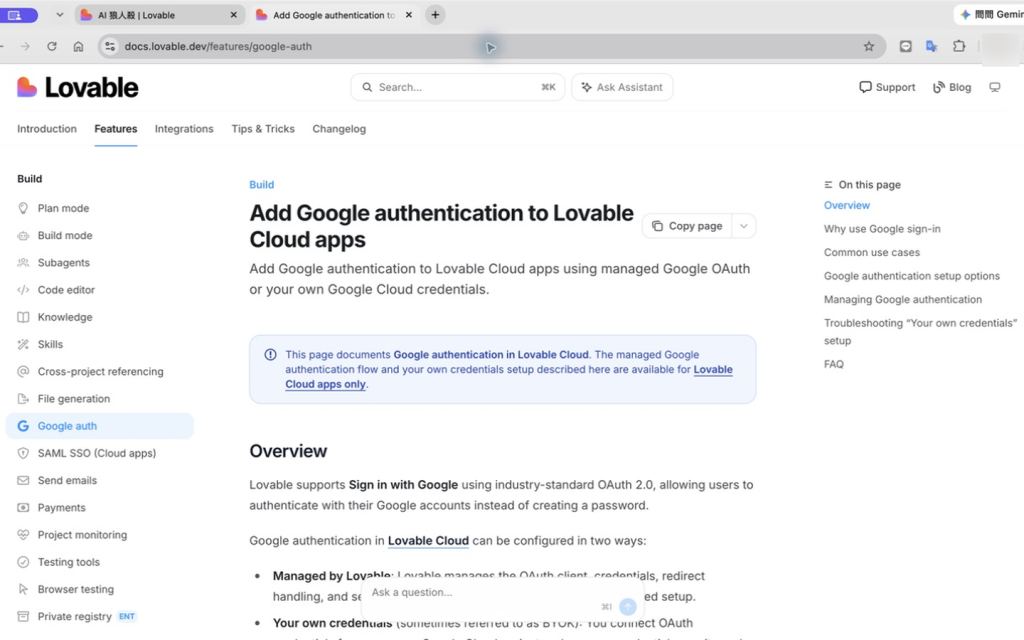1024x640 pixels.
Task: Jump to Why use Google sign-in
Action: pos(882,229)
